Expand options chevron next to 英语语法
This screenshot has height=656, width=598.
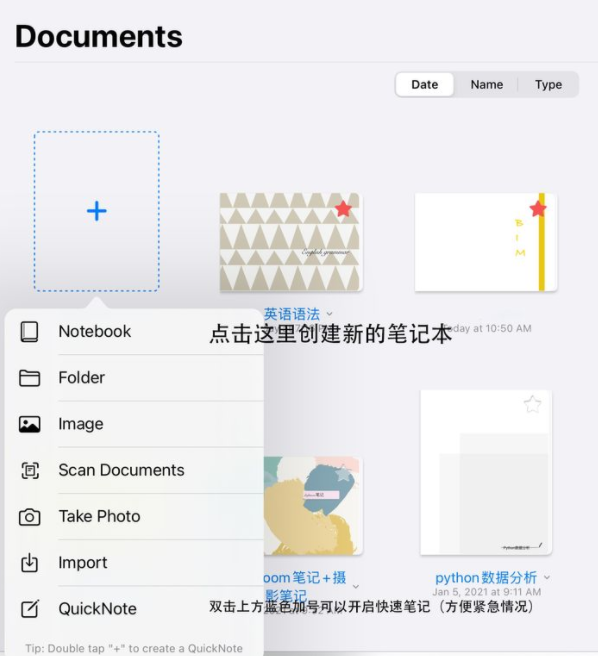point(329,314)
